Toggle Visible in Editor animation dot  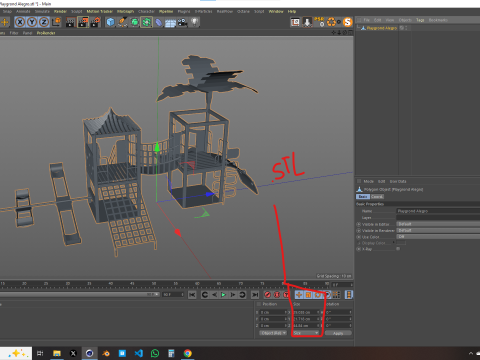[359, 224]
